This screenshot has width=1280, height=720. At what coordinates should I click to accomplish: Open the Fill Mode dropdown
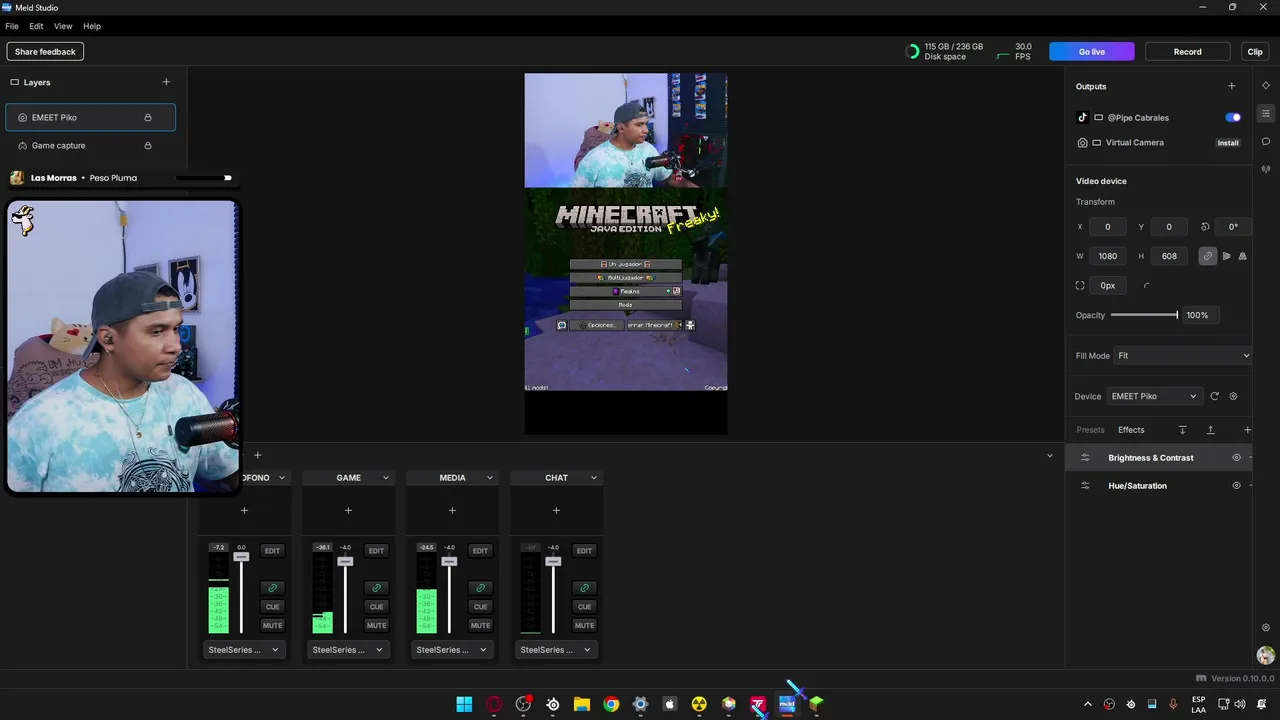[x=1183, y=356]
